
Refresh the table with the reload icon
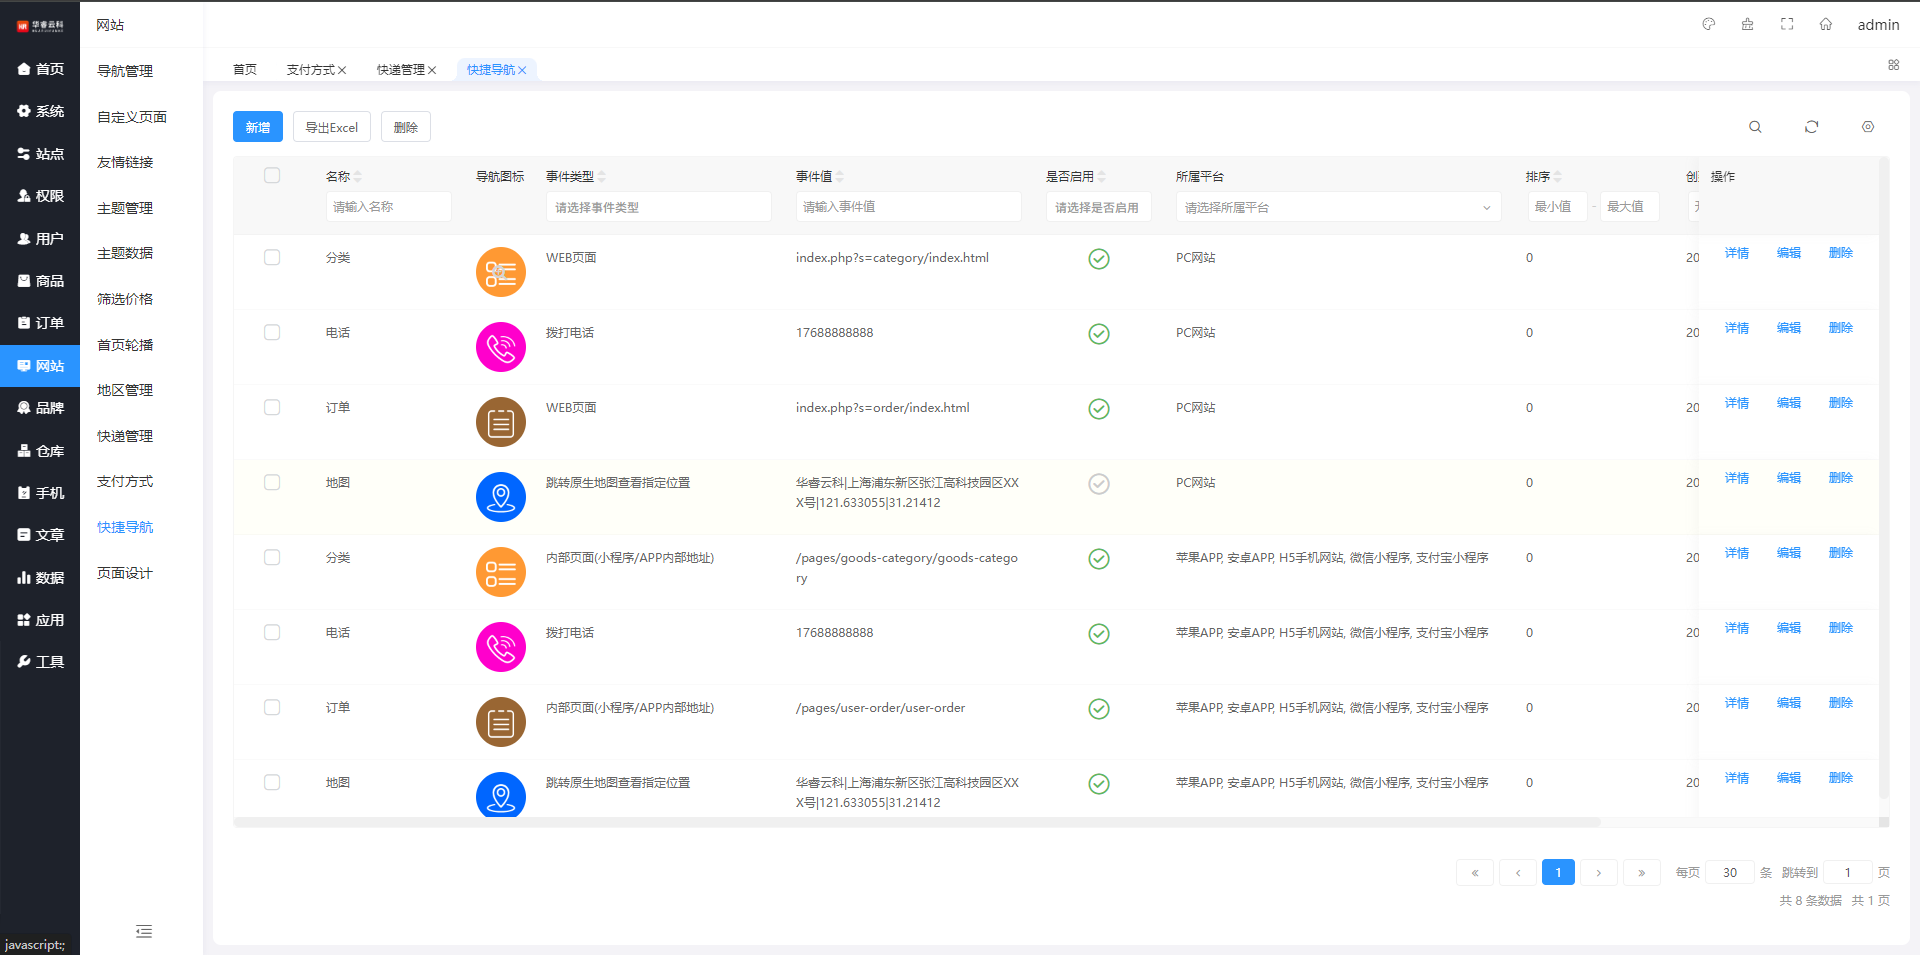click(1811, 127)
